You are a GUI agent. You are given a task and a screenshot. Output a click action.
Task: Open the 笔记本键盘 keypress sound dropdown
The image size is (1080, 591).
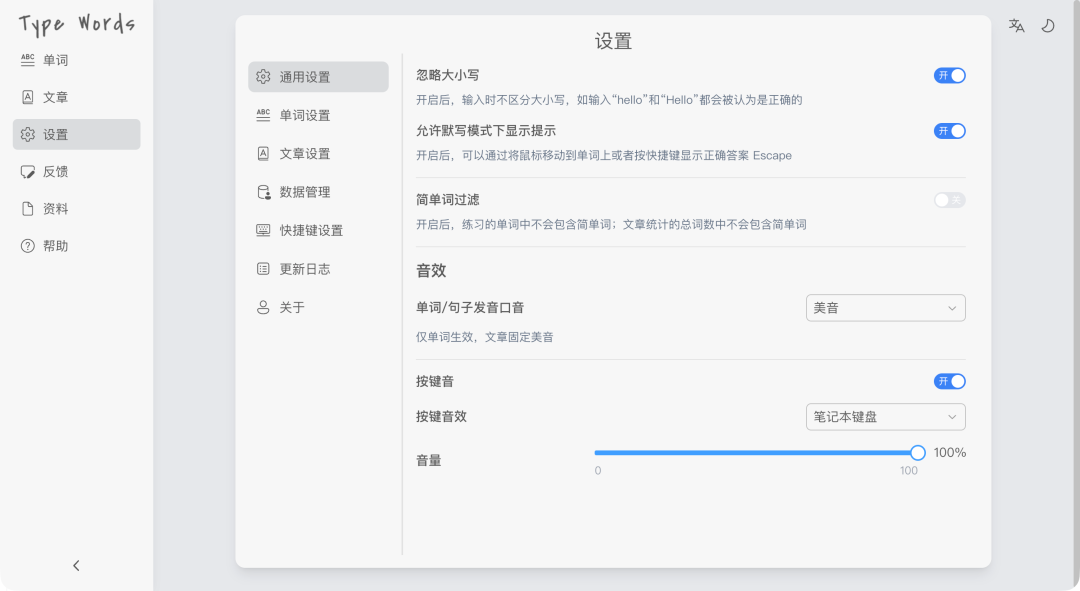[x=885, y=416]
